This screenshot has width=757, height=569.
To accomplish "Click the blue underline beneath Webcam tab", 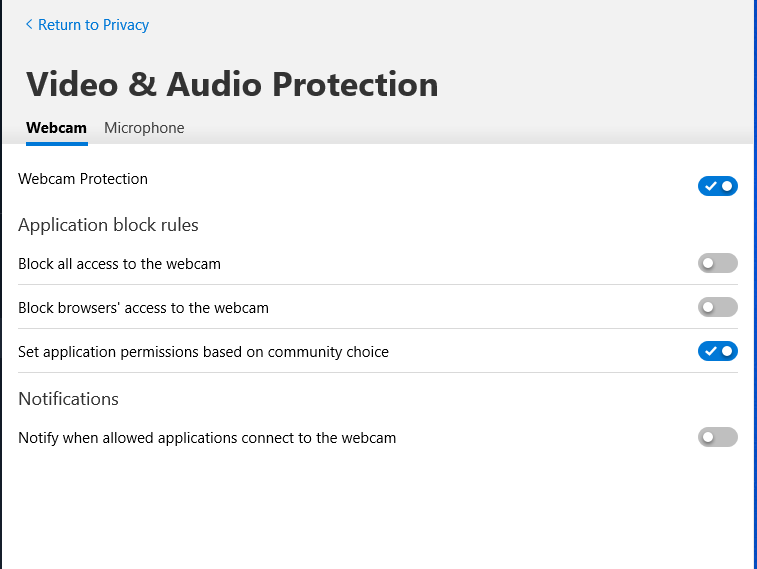I will [x=56, y=144].
